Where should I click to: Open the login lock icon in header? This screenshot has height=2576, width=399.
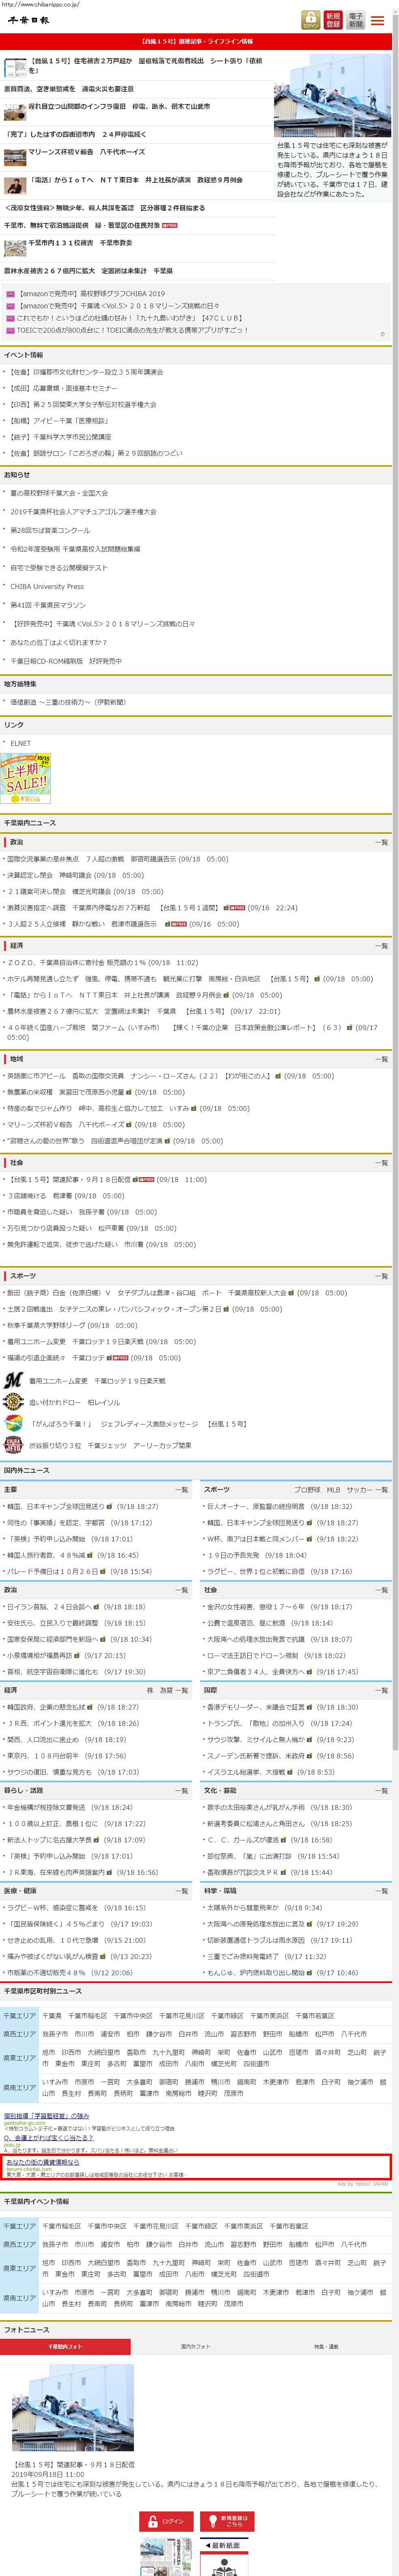point(311,20)
